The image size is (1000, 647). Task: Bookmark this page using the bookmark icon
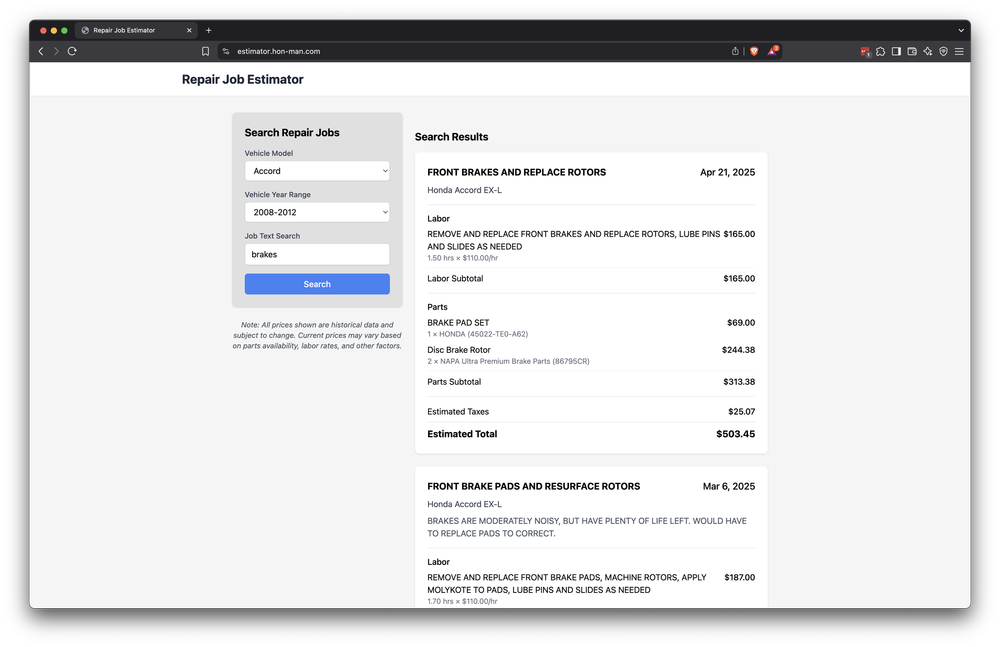(x=206, y=51)
